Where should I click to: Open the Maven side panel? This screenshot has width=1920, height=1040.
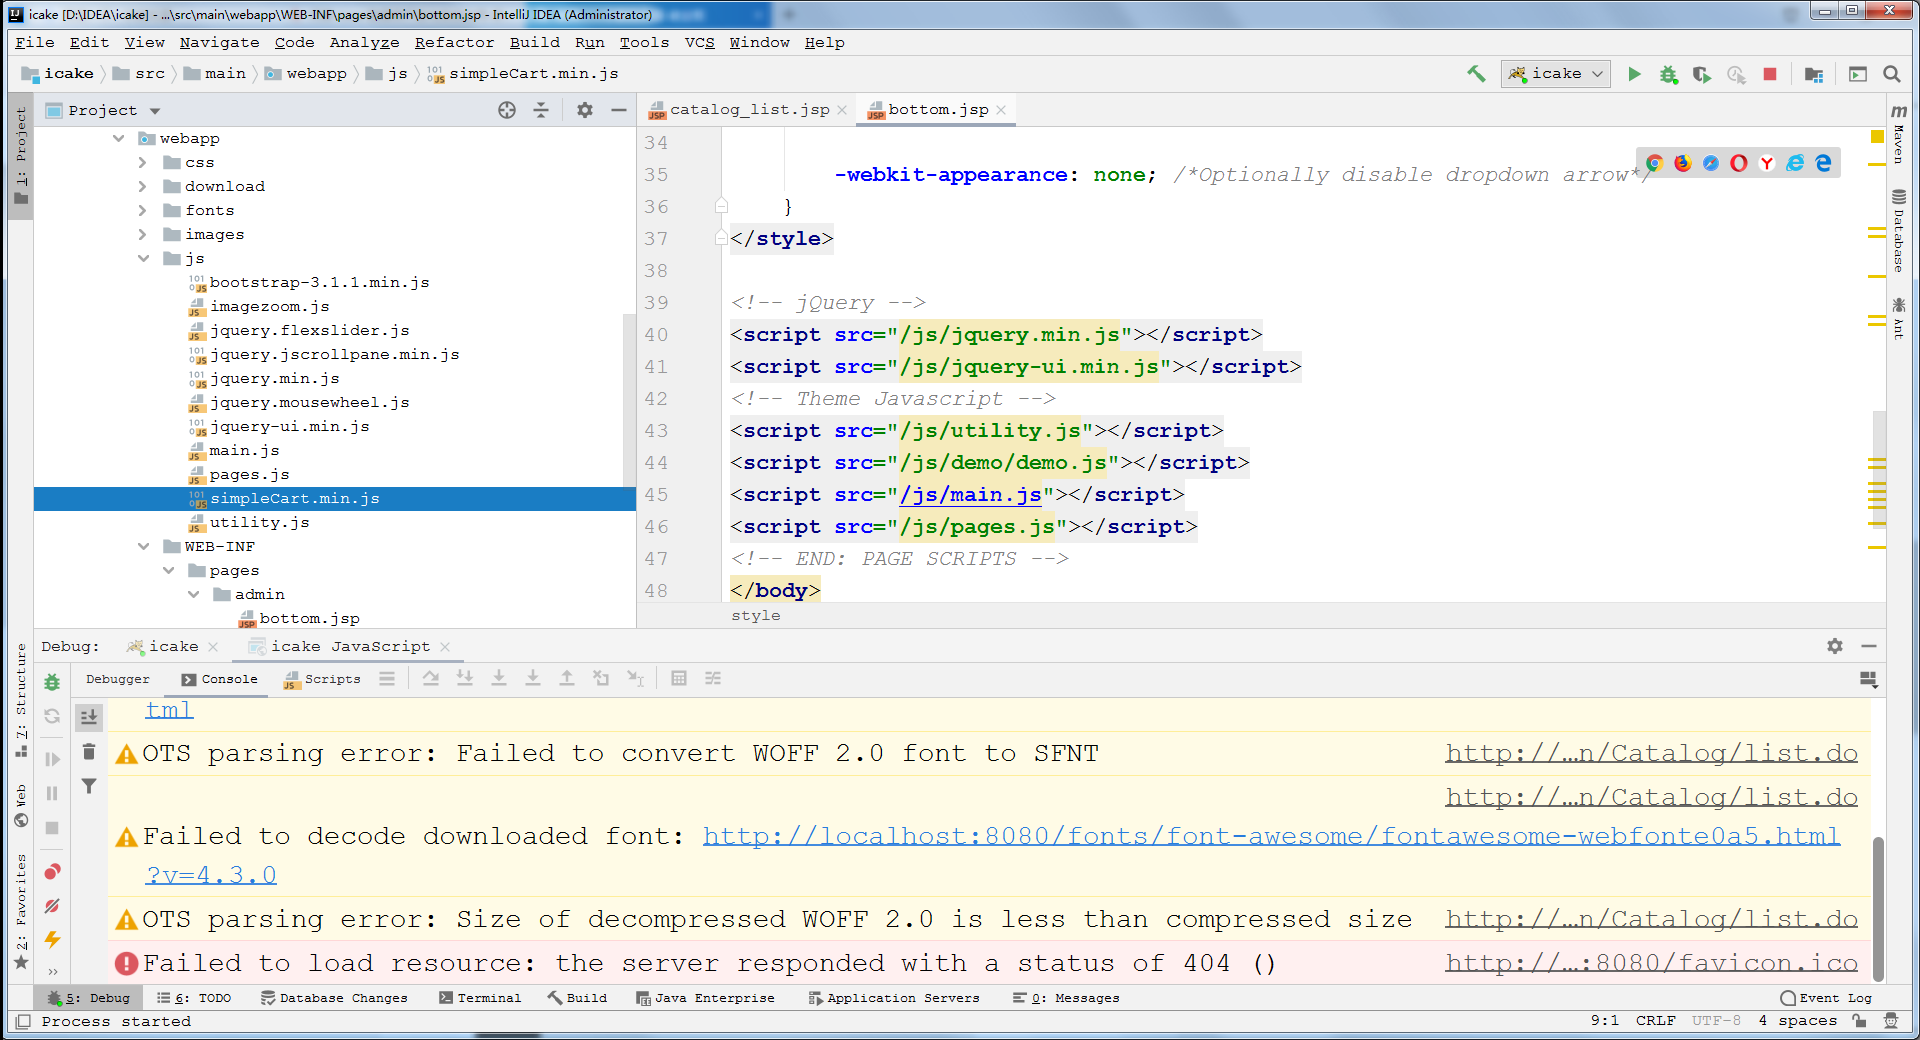[1898, 133]
